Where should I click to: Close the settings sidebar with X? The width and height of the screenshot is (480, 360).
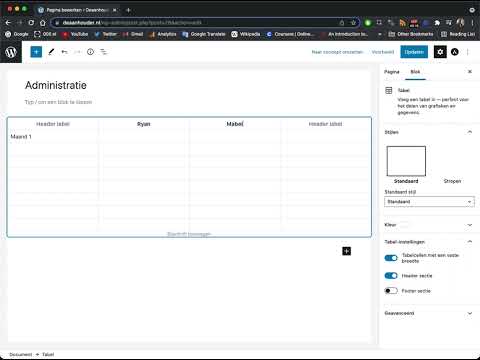click(x=470, y=72)
